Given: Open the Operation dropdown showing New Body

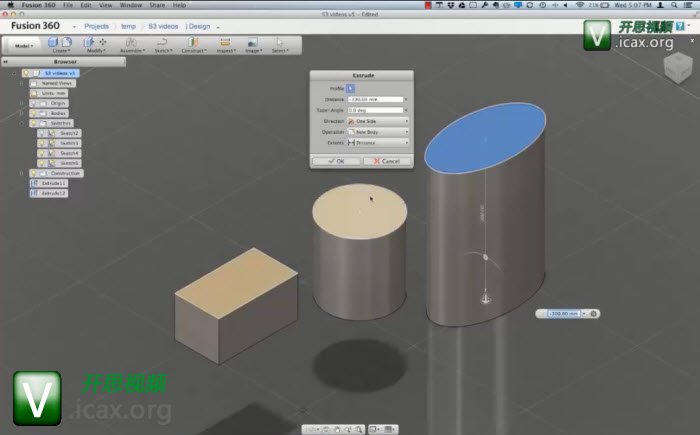Looking at the screenshot, I should pos(377,132).
